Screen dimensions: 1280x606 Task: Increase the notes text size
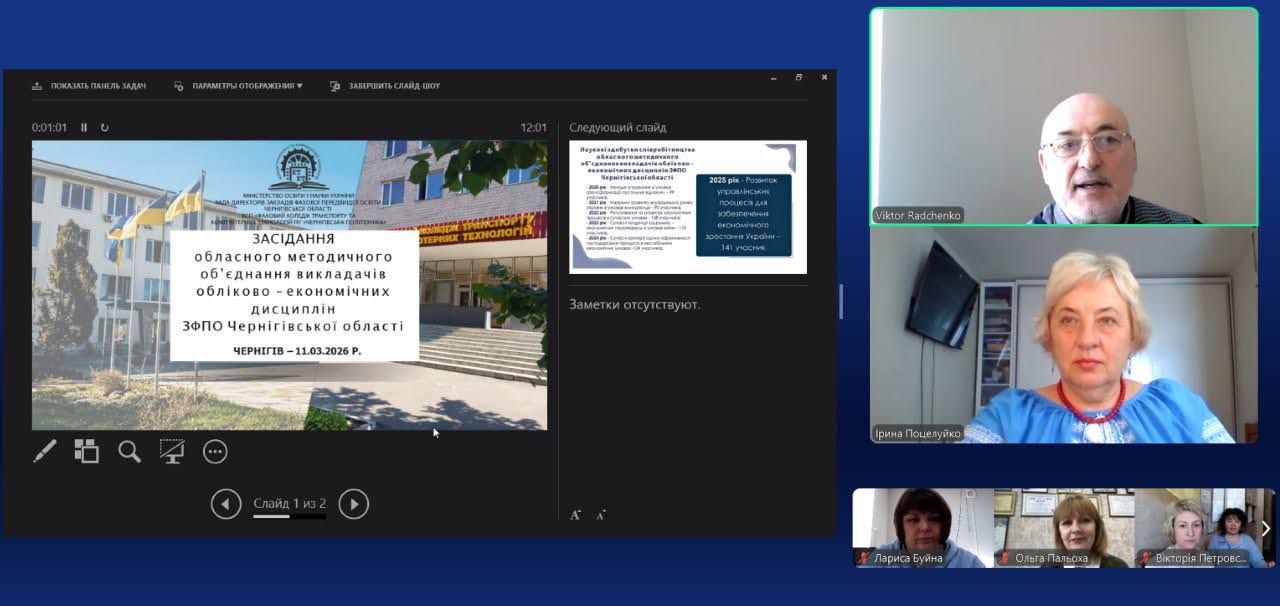coord(575,515)
